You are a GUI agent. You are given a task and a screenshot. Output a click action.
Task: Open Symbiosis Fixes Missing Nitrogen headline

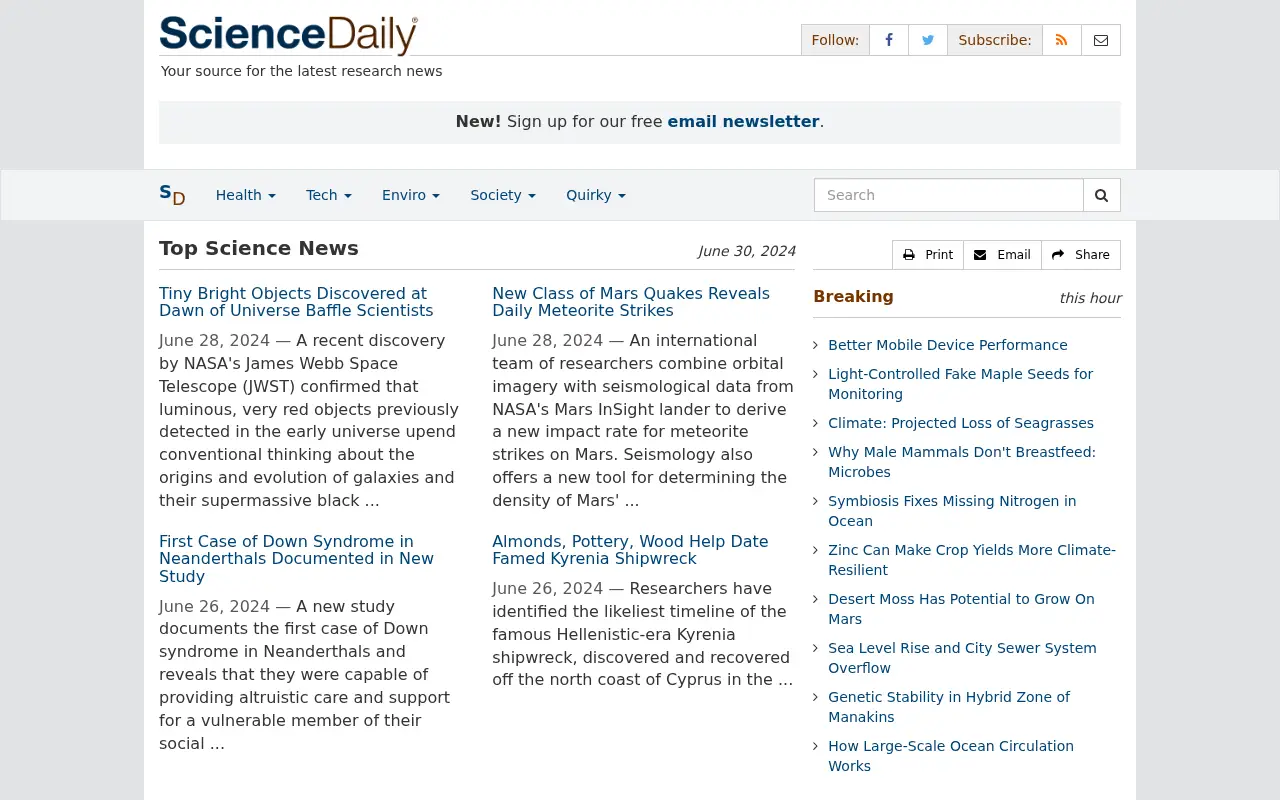(x=952, y=511)
